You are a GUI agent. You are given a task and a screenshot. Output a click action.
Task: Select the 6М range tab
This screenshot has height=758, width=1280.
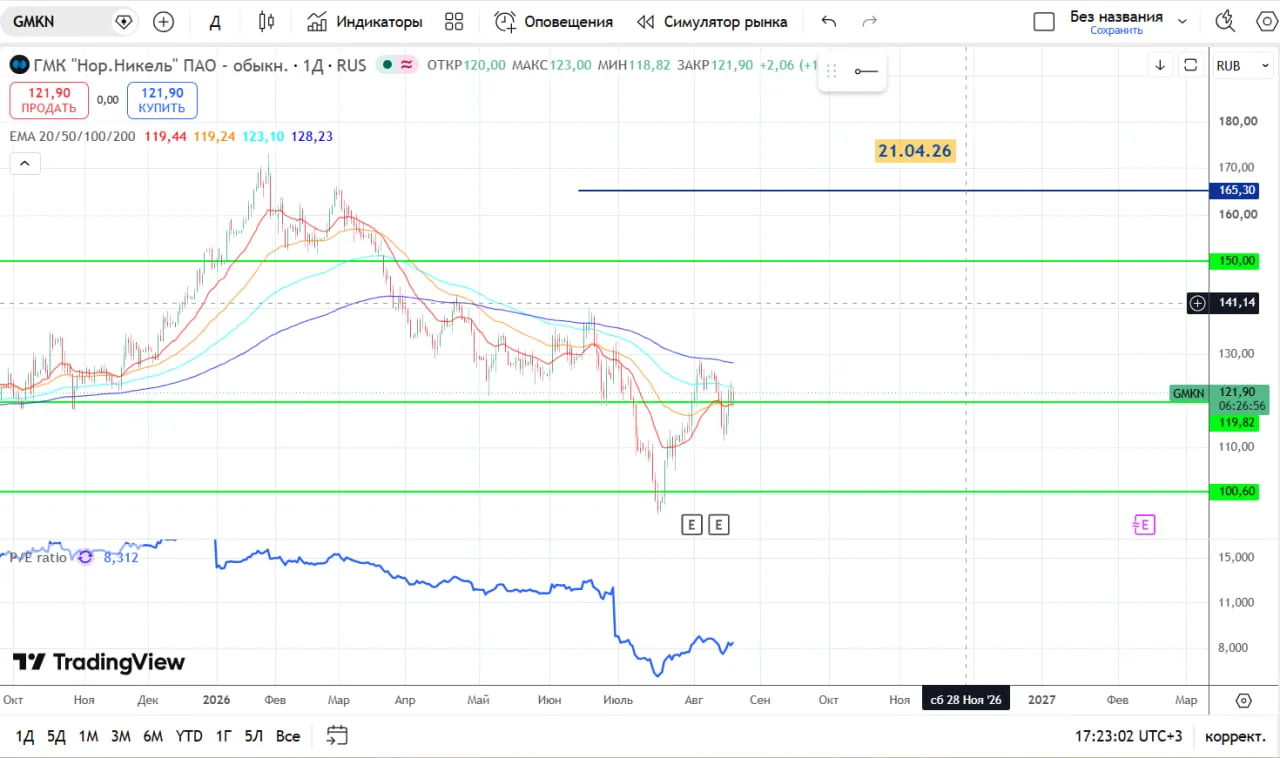click(153, 736)
